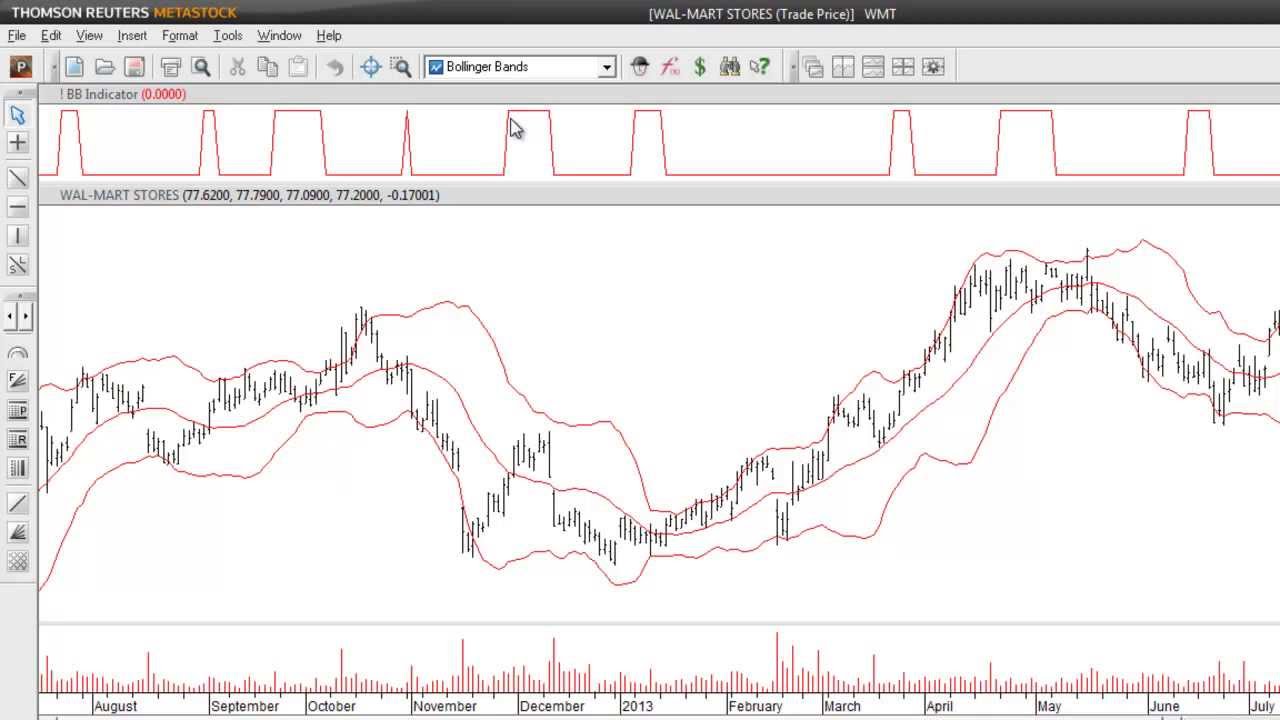Screen dimensions: 1280x720
Task: Select the Fibonacci arcs tool
Action: [x=18, y=353]
